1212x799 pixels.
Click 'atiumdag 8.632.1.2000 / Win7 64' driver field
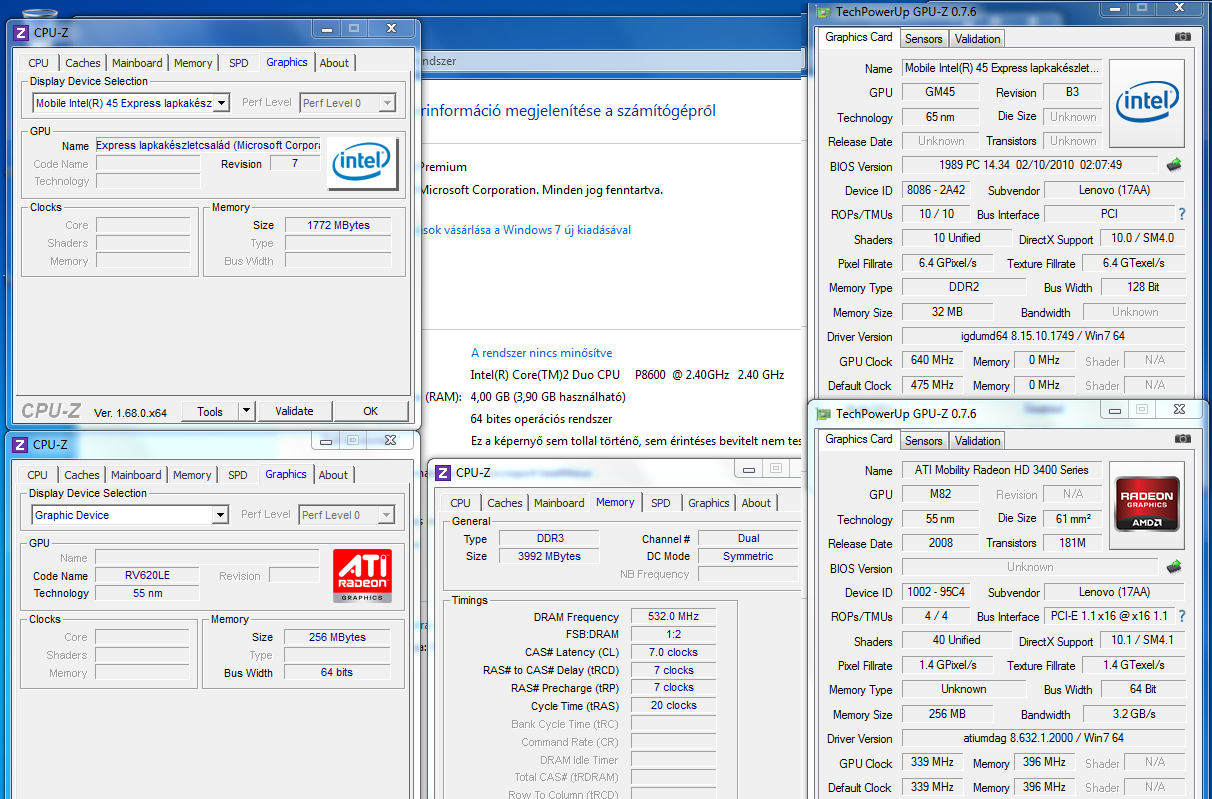click(x=1043, y=739)
